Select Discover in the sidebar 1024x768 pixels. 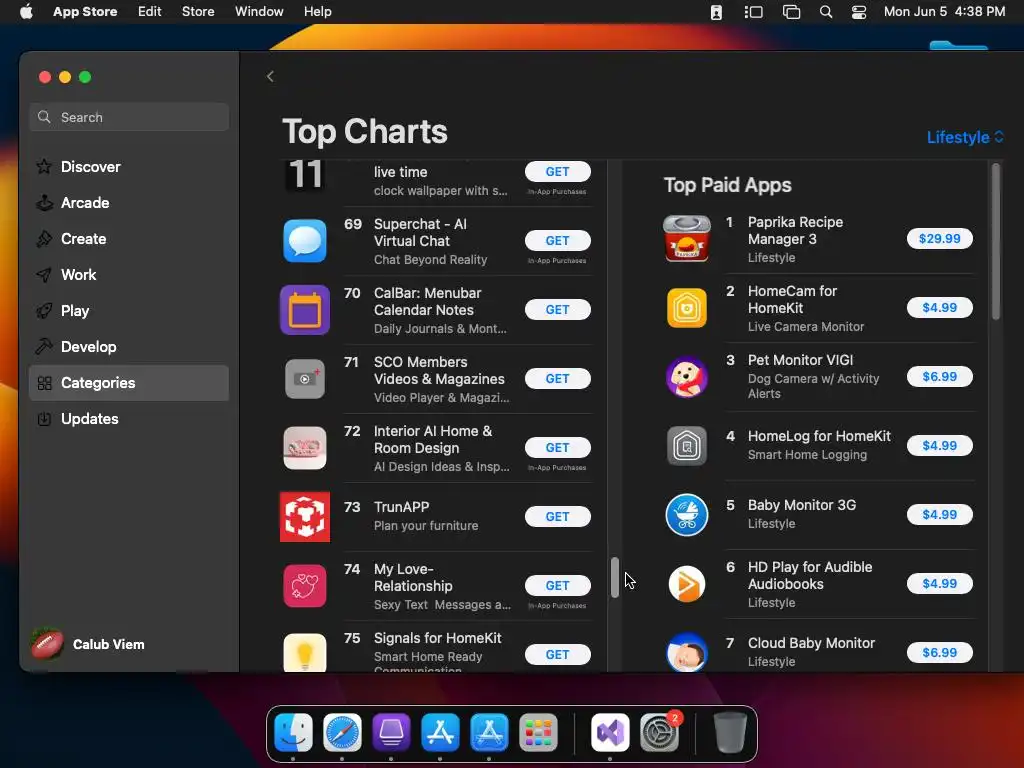click(x=129, y=167)
